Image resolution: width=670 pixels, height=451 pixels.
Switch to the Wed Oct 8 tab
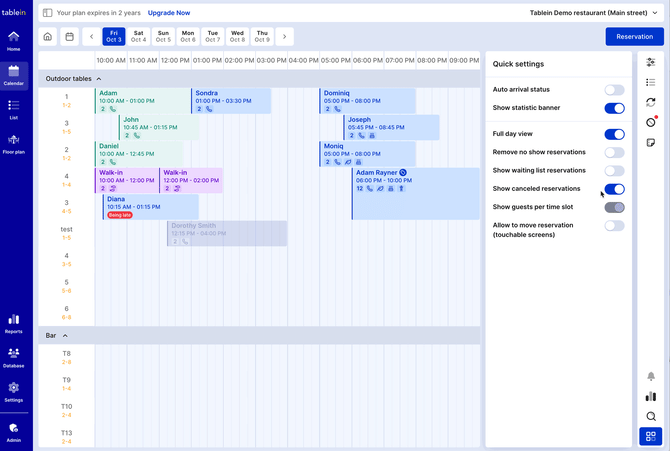(x=237, y=37)
